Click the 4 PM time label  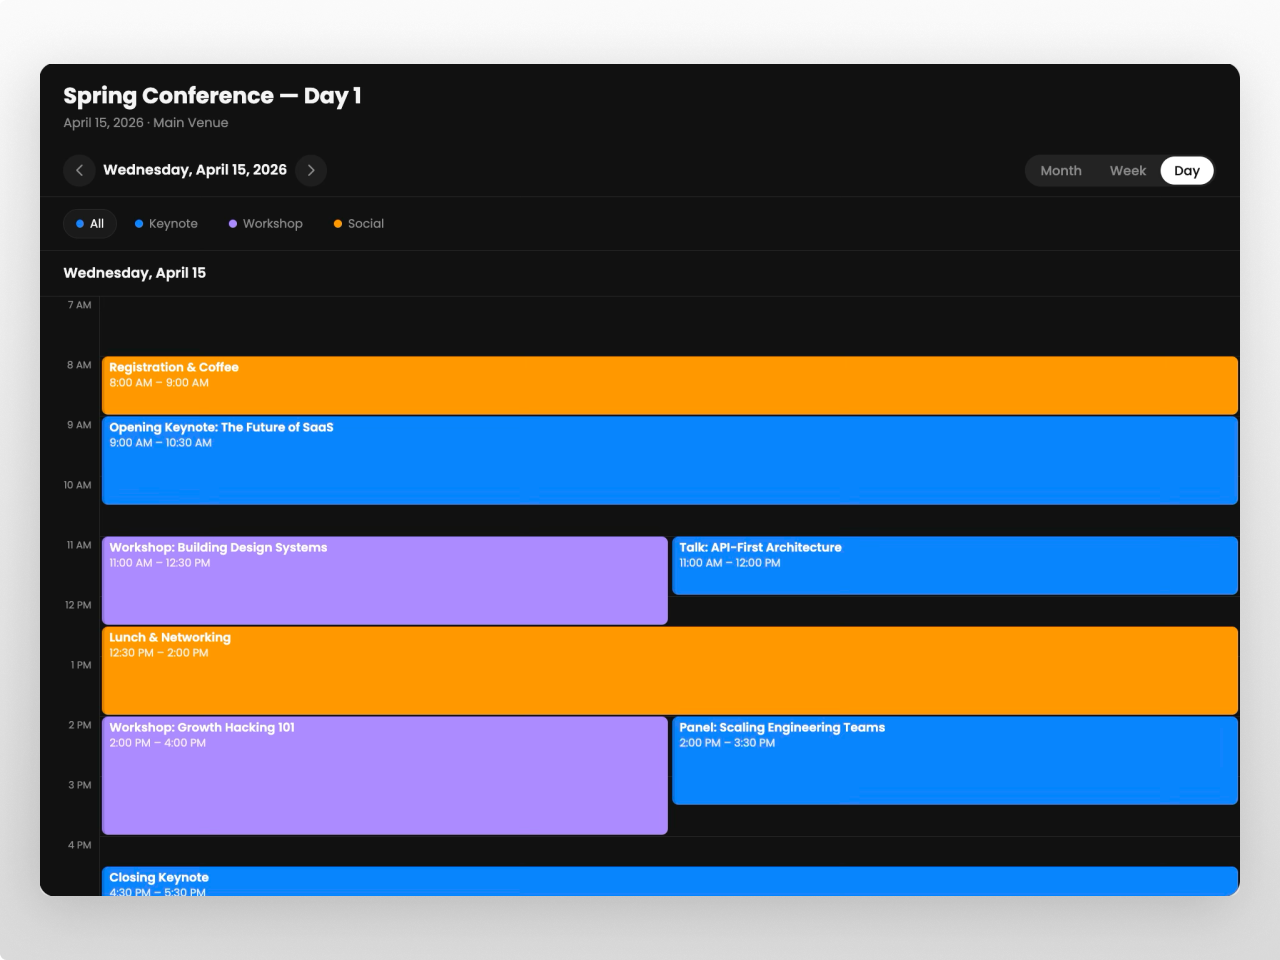point(80,845)
